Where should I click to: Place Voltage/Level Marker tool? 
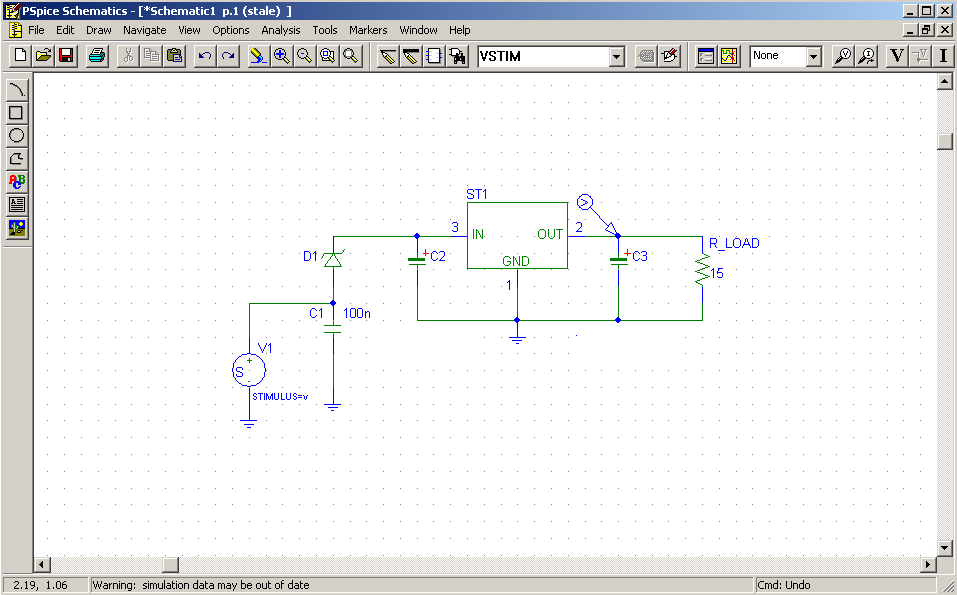coord(843,56)
